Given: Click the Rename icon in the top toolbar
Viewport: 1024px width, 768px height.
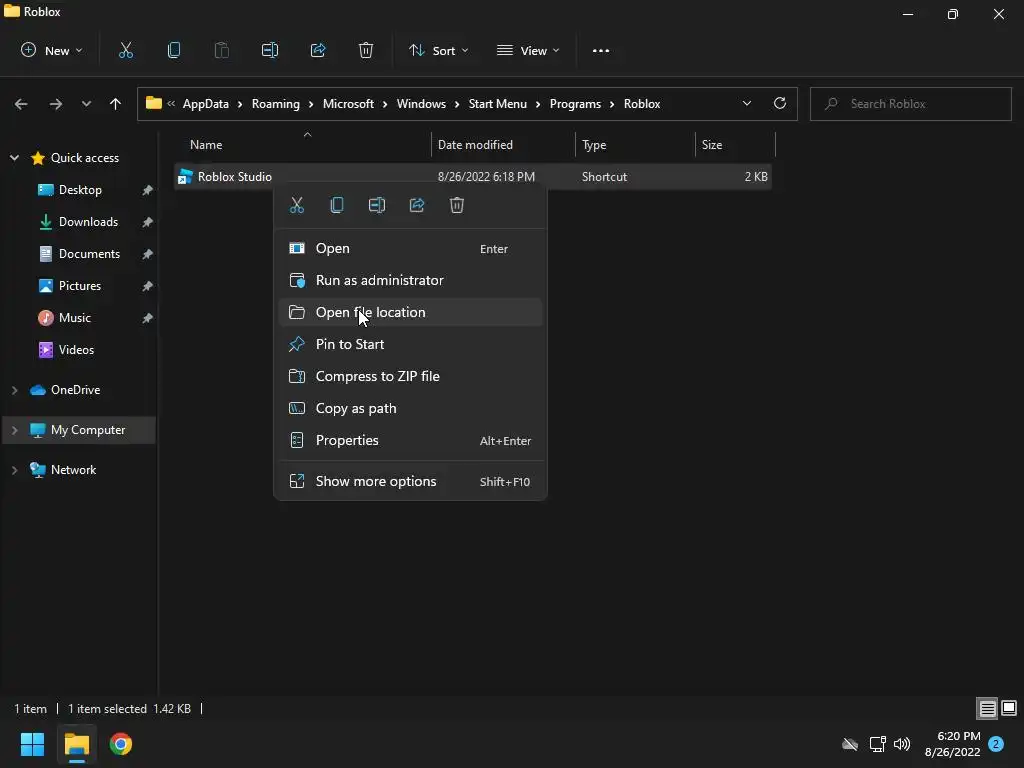Looking at the screenshot, I should point(270,50).
